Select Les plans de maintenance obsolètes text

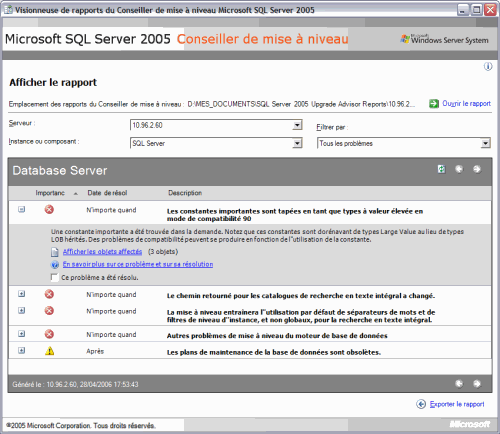[x=274, y=352]
